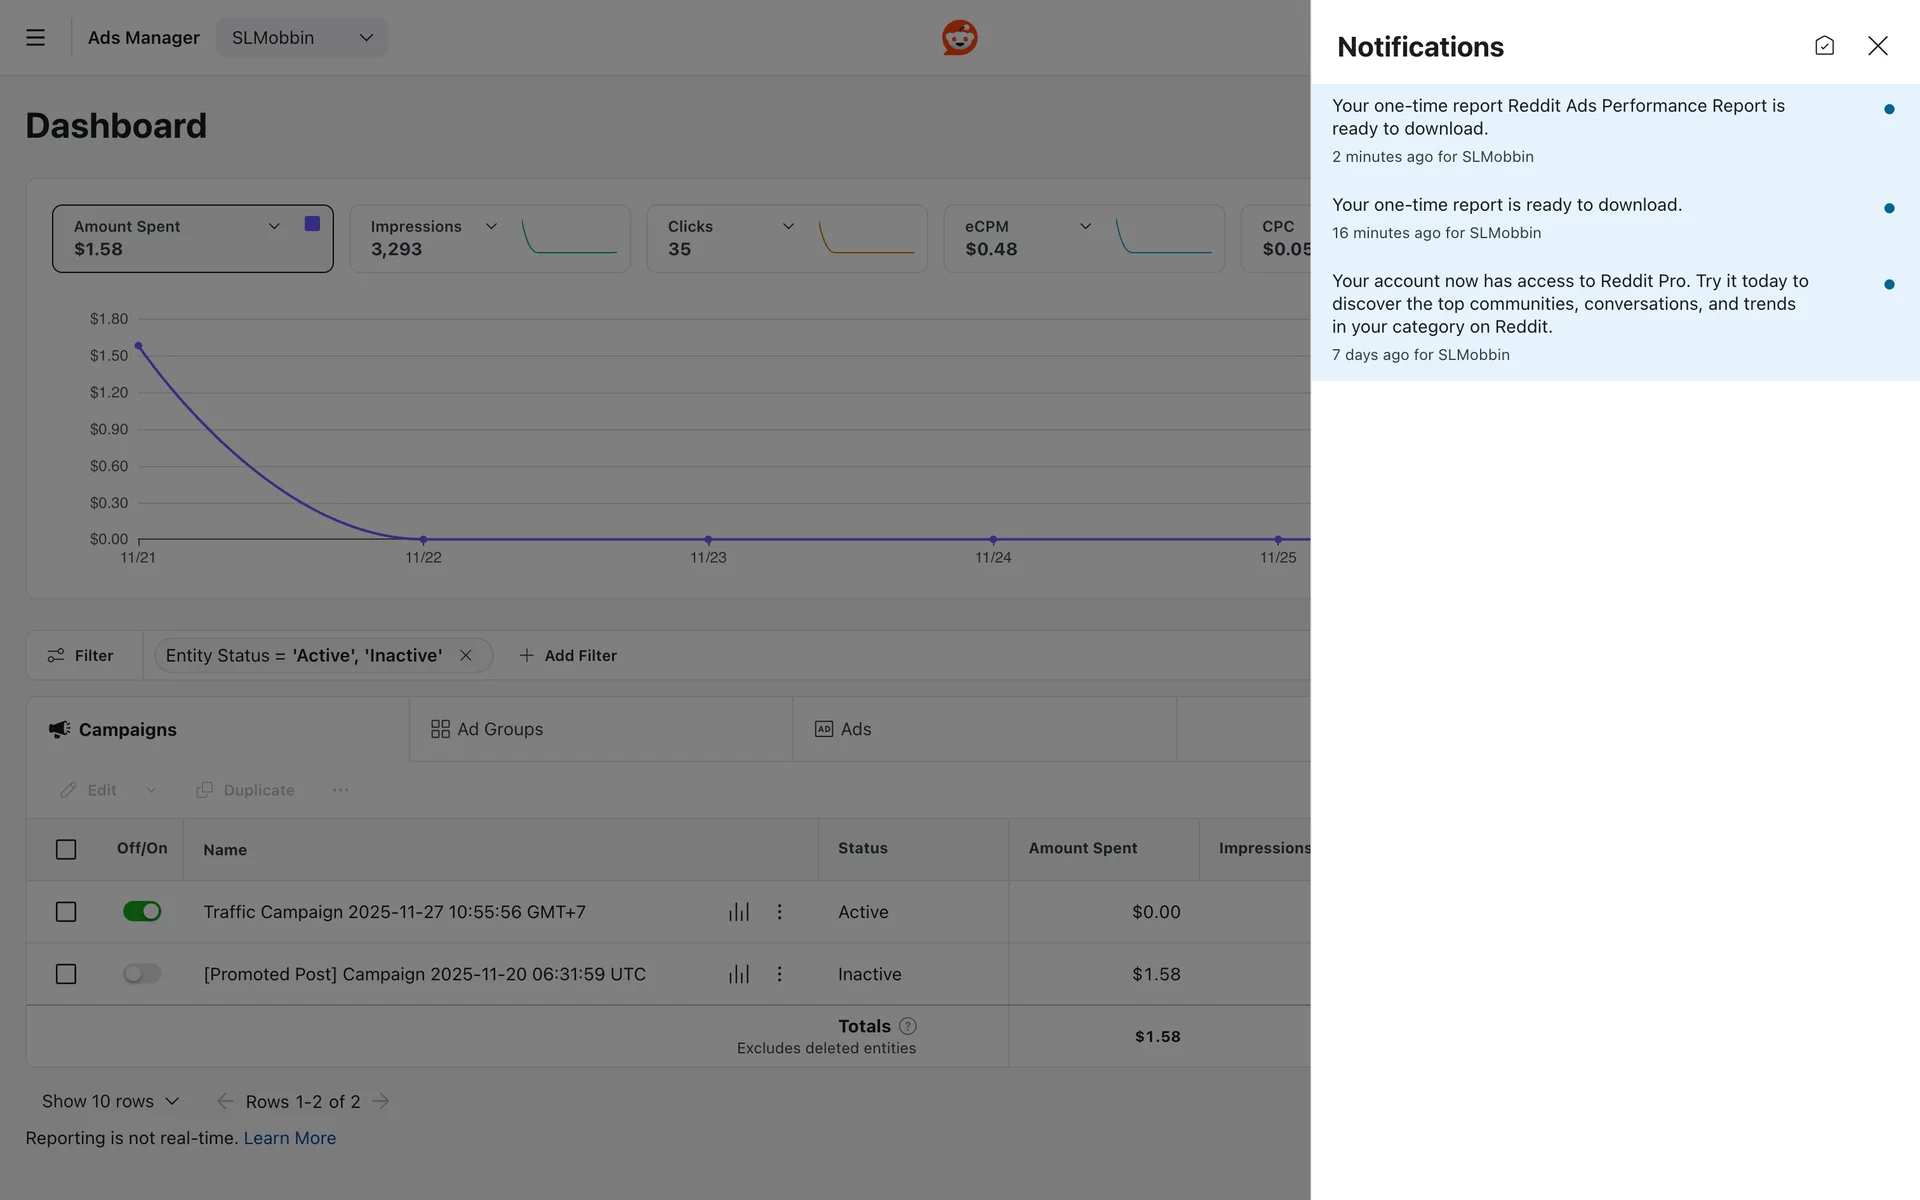Go to next rows page arrow
1920x1200 pixels.
tap(381, 1101)
